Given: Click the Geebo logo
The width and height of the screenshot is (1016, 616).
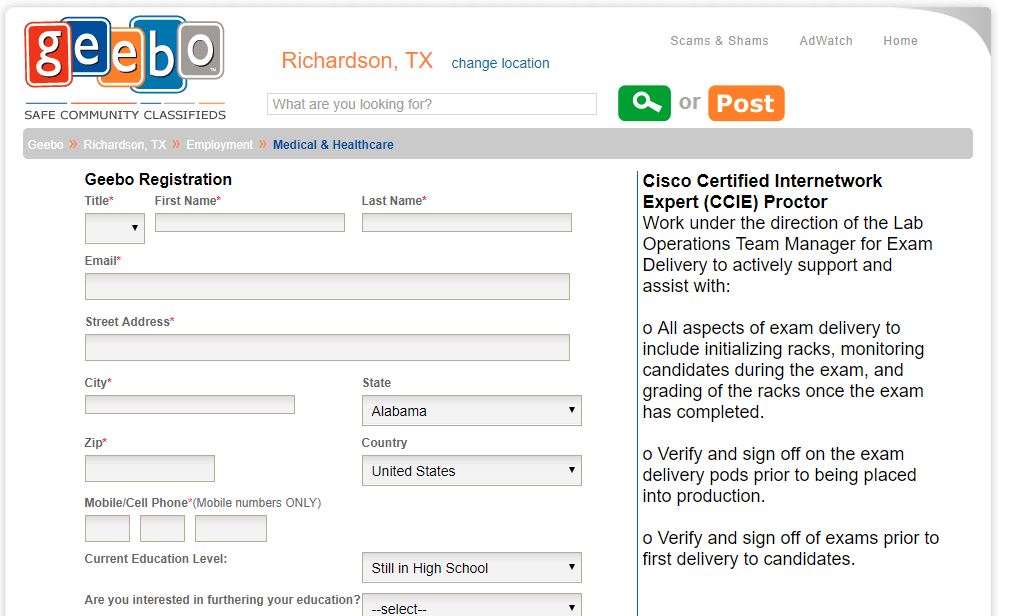Looking at the screenshot, I should [124, 69].
